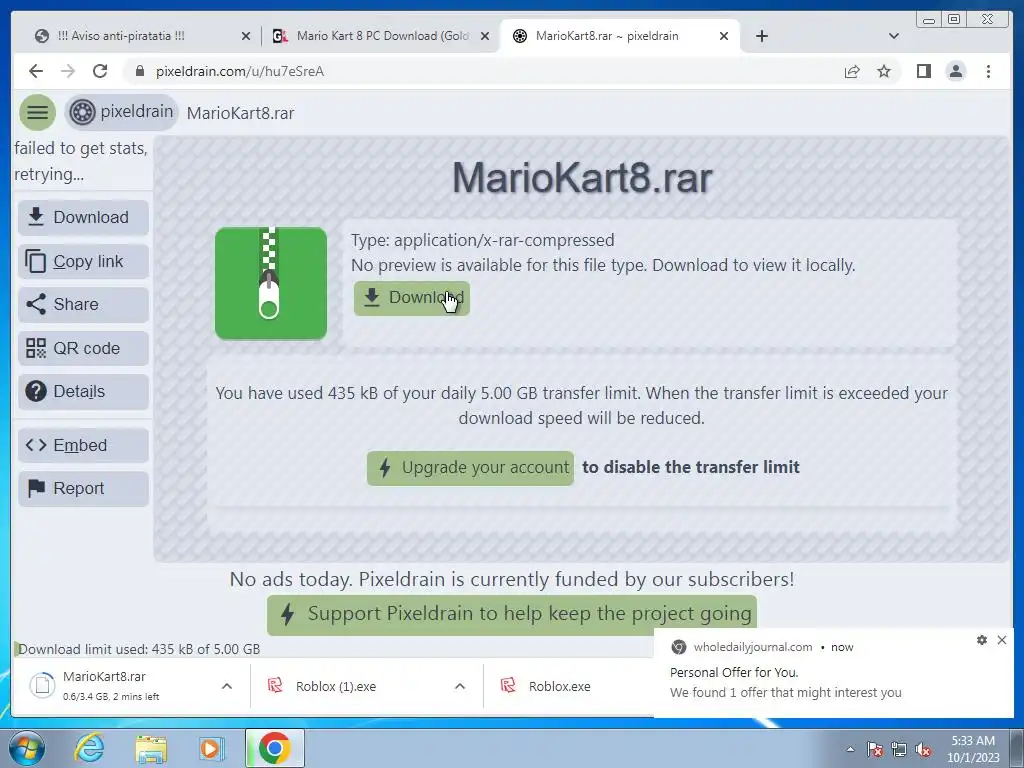Go forward in browser history
The width and height of the screenshot is (1024, 768).
pos(68,71)
